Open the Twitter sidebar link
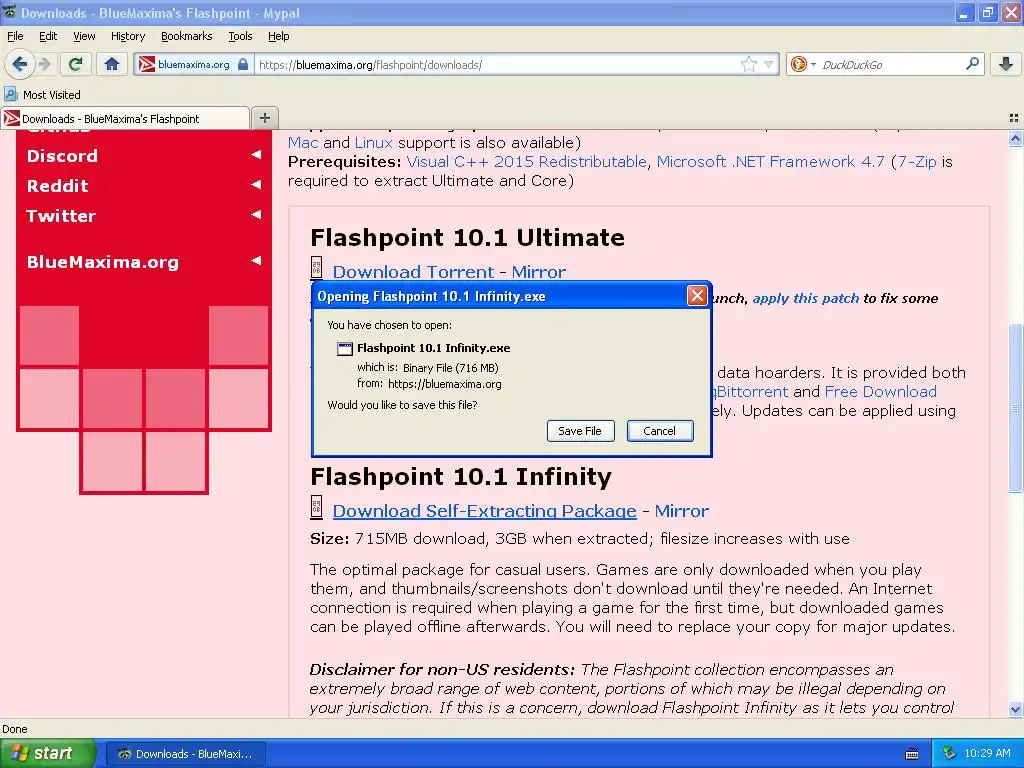Screen dimensions: 1024x768 (x=61, y=216)
